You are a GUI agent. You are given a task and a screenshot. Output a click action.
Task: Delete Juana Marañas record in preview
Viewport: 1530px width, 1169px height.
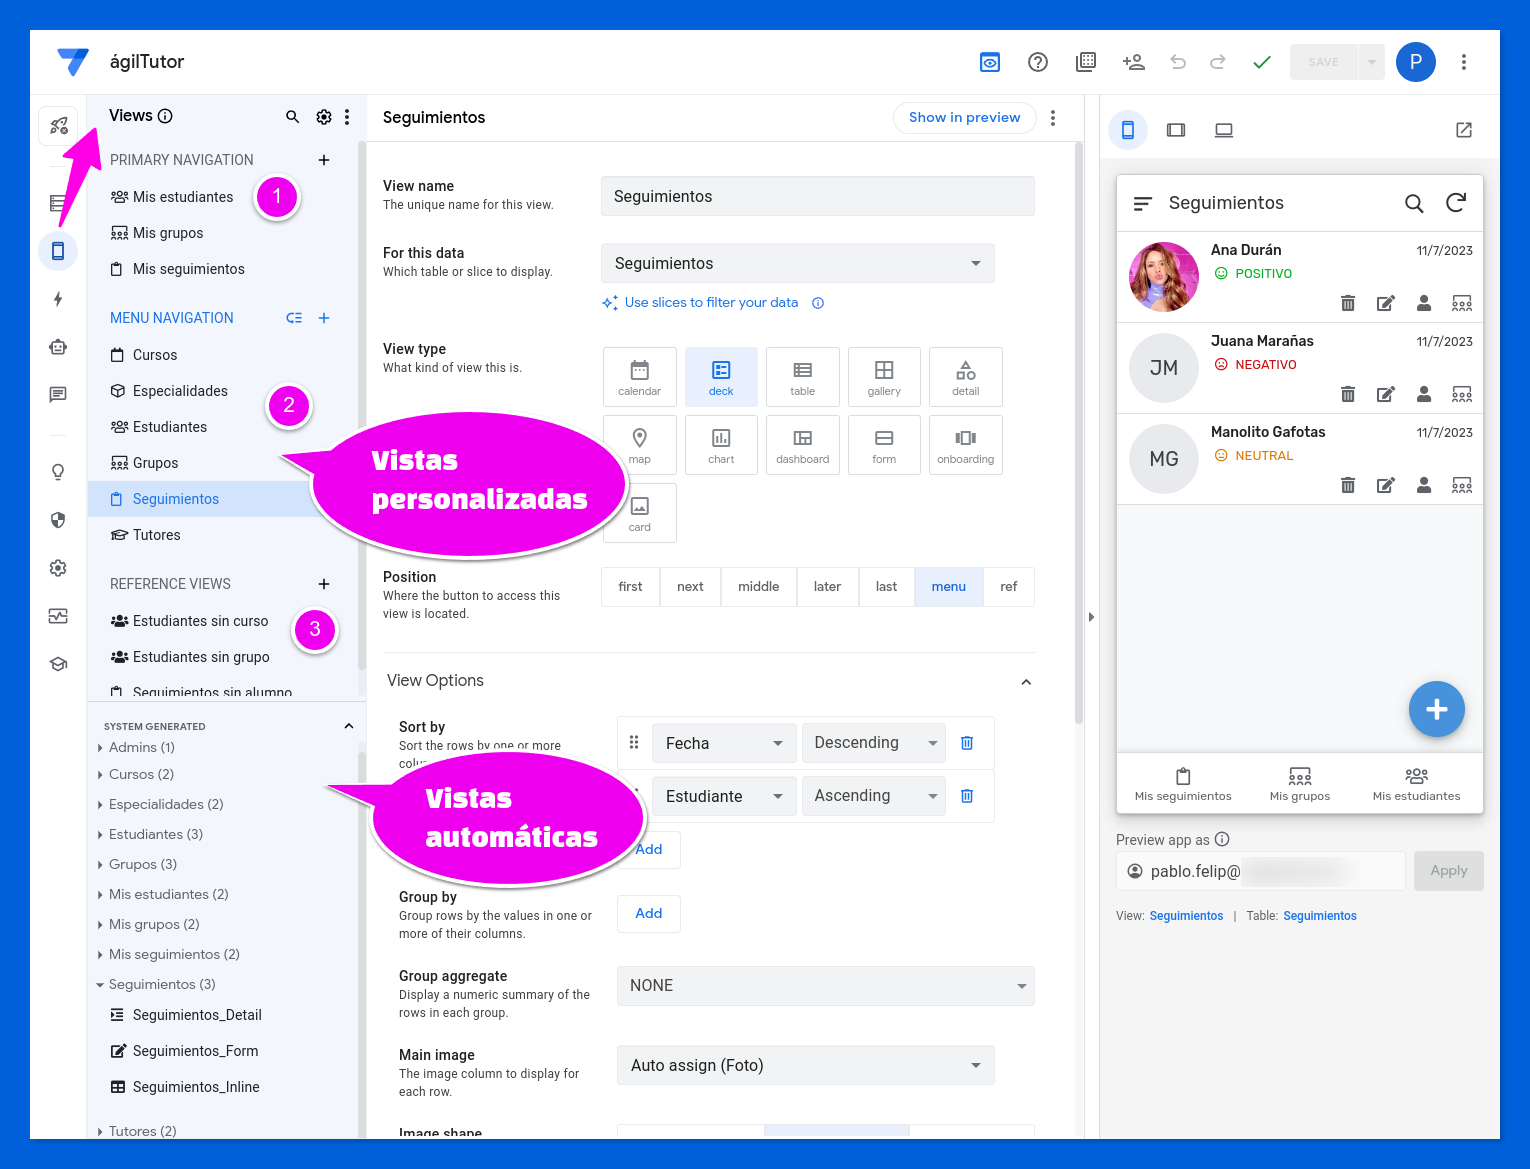(x=1348, y=394)
